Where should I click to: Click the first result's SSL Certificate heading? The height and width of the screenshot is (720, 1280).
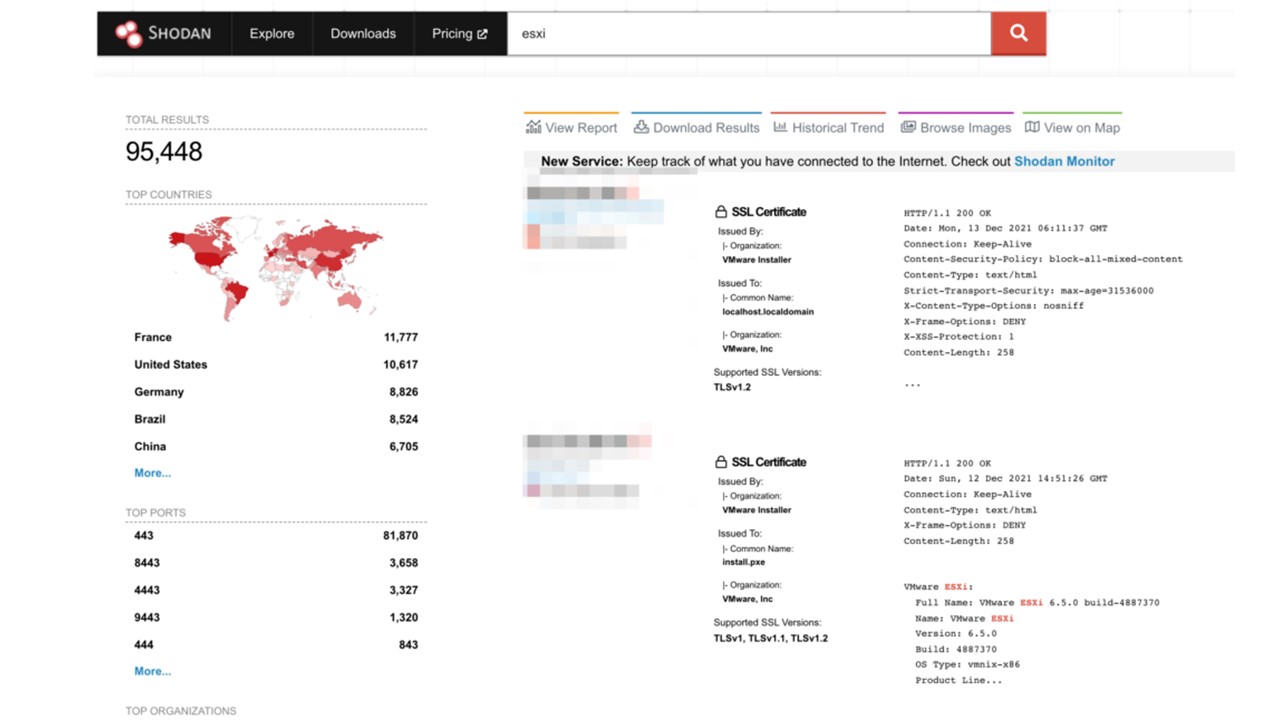click(768, 212)
